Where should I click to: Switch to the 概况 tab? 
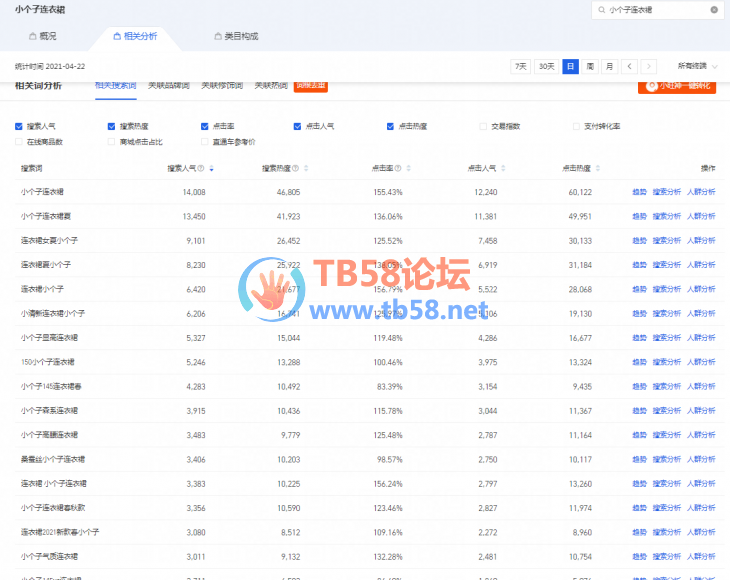coord(43,36)
